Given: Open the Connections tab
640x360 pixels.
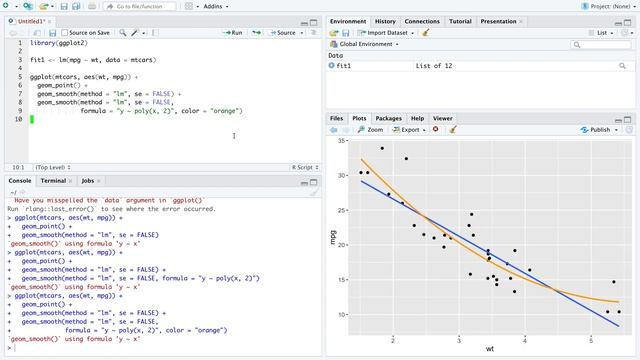Looking at the screenshot, I should pyautogui.click(x=422, y=21).
